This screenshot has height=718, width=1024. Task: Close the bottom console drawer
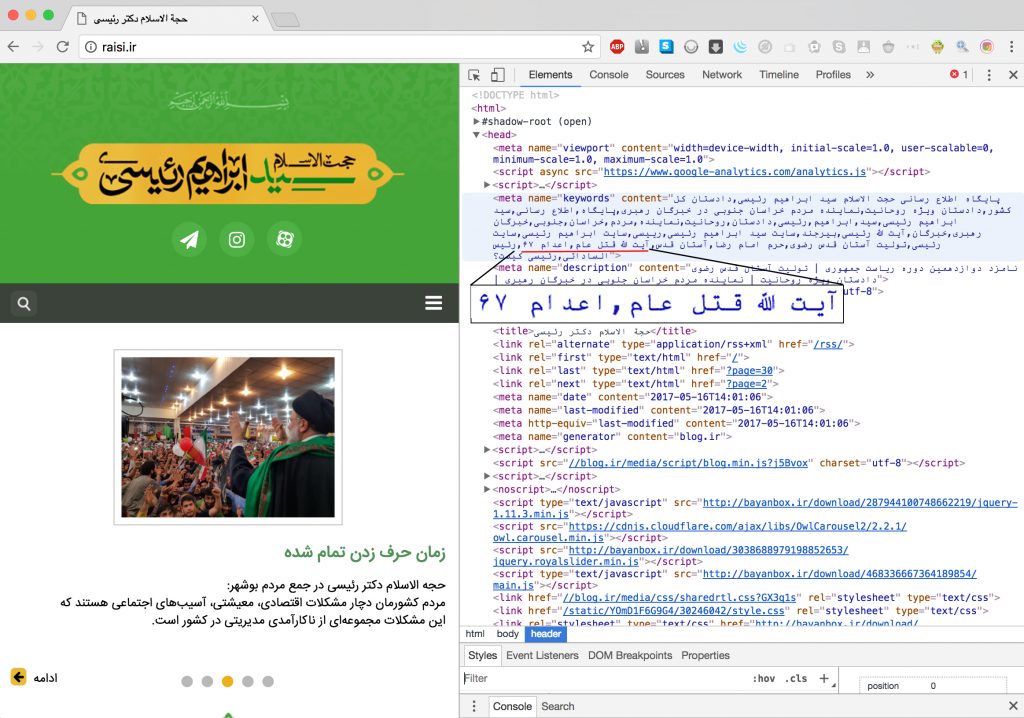pyautogui.click(x=1013, y=706)
